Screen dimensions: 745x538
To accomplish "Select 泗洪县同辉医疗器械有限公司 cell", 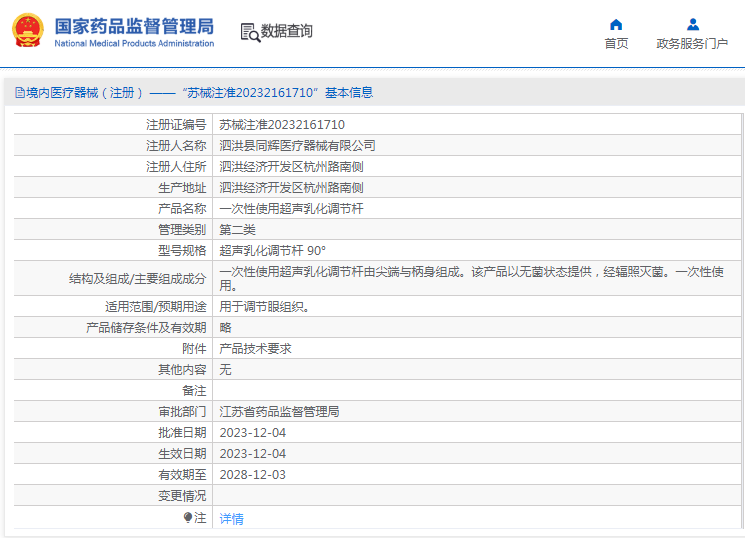I will 297,146.
